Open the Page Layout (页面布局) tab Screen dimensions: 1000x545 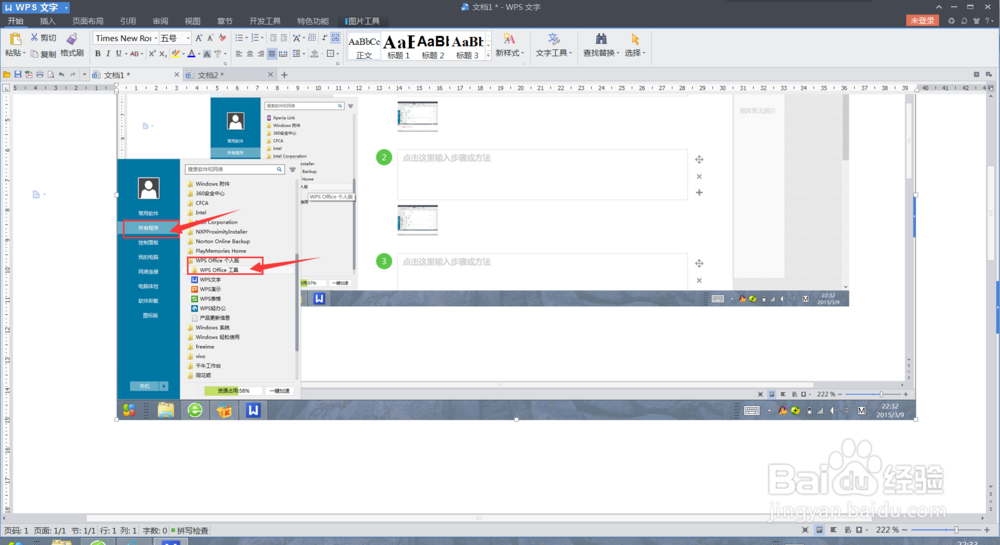(x=87, y=21)
